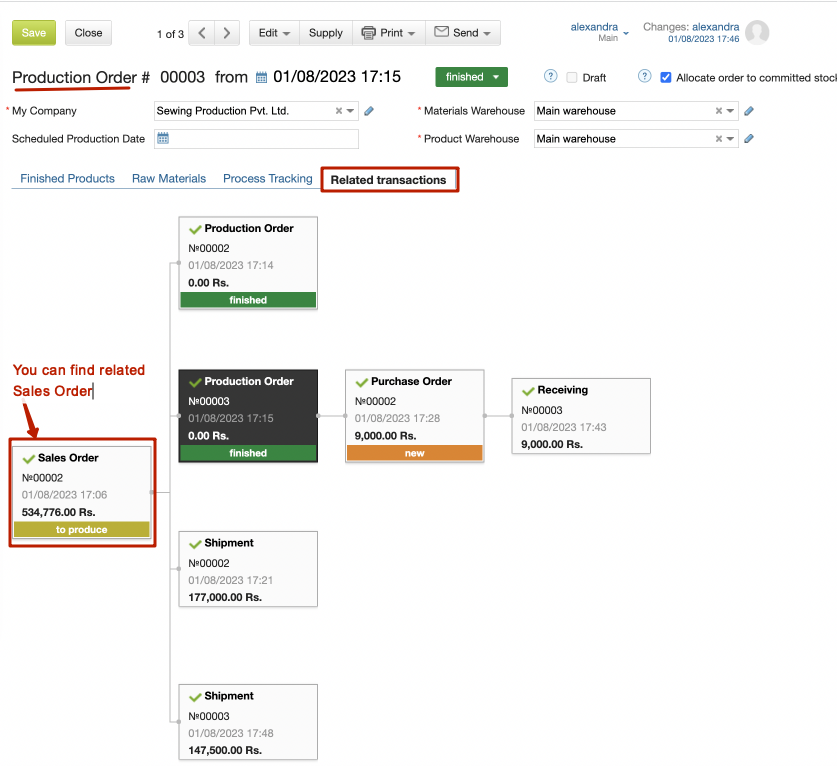
Task: Click checkmark icon on Sales Order card
Action: tap(29, 459)
